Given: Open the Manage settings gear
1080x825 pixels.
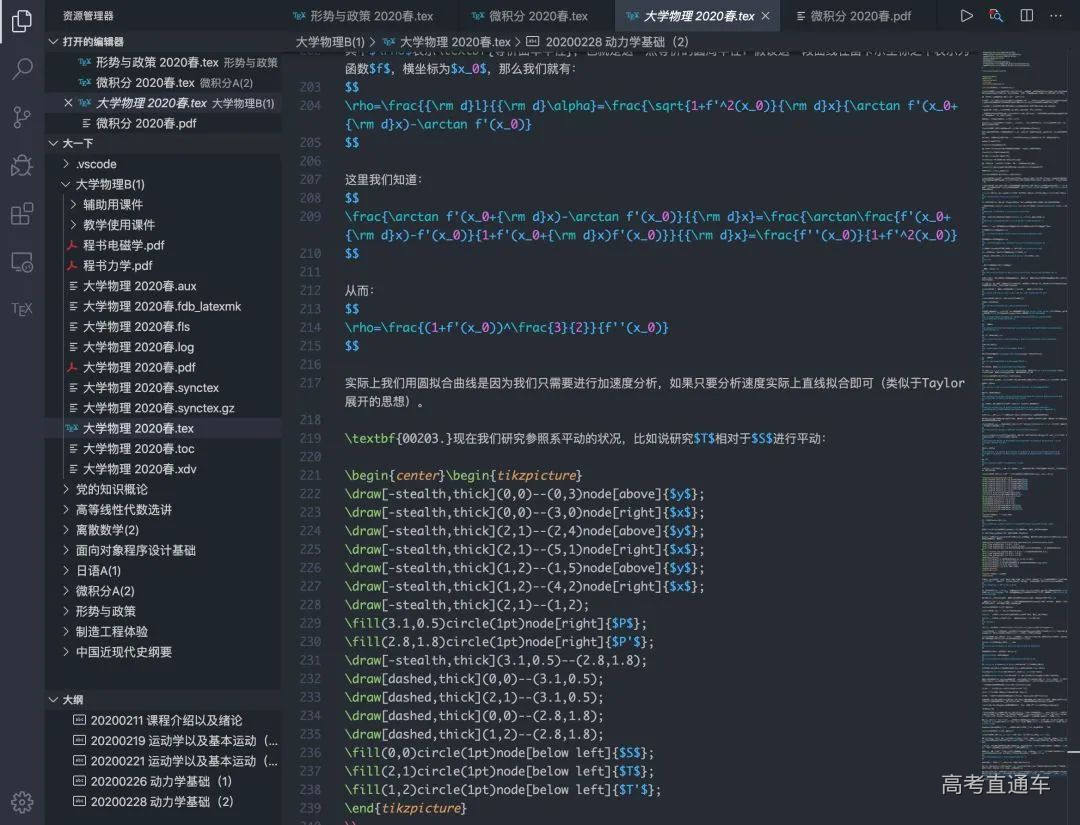Looking at the screenshot, I should [x=22, y=802].
